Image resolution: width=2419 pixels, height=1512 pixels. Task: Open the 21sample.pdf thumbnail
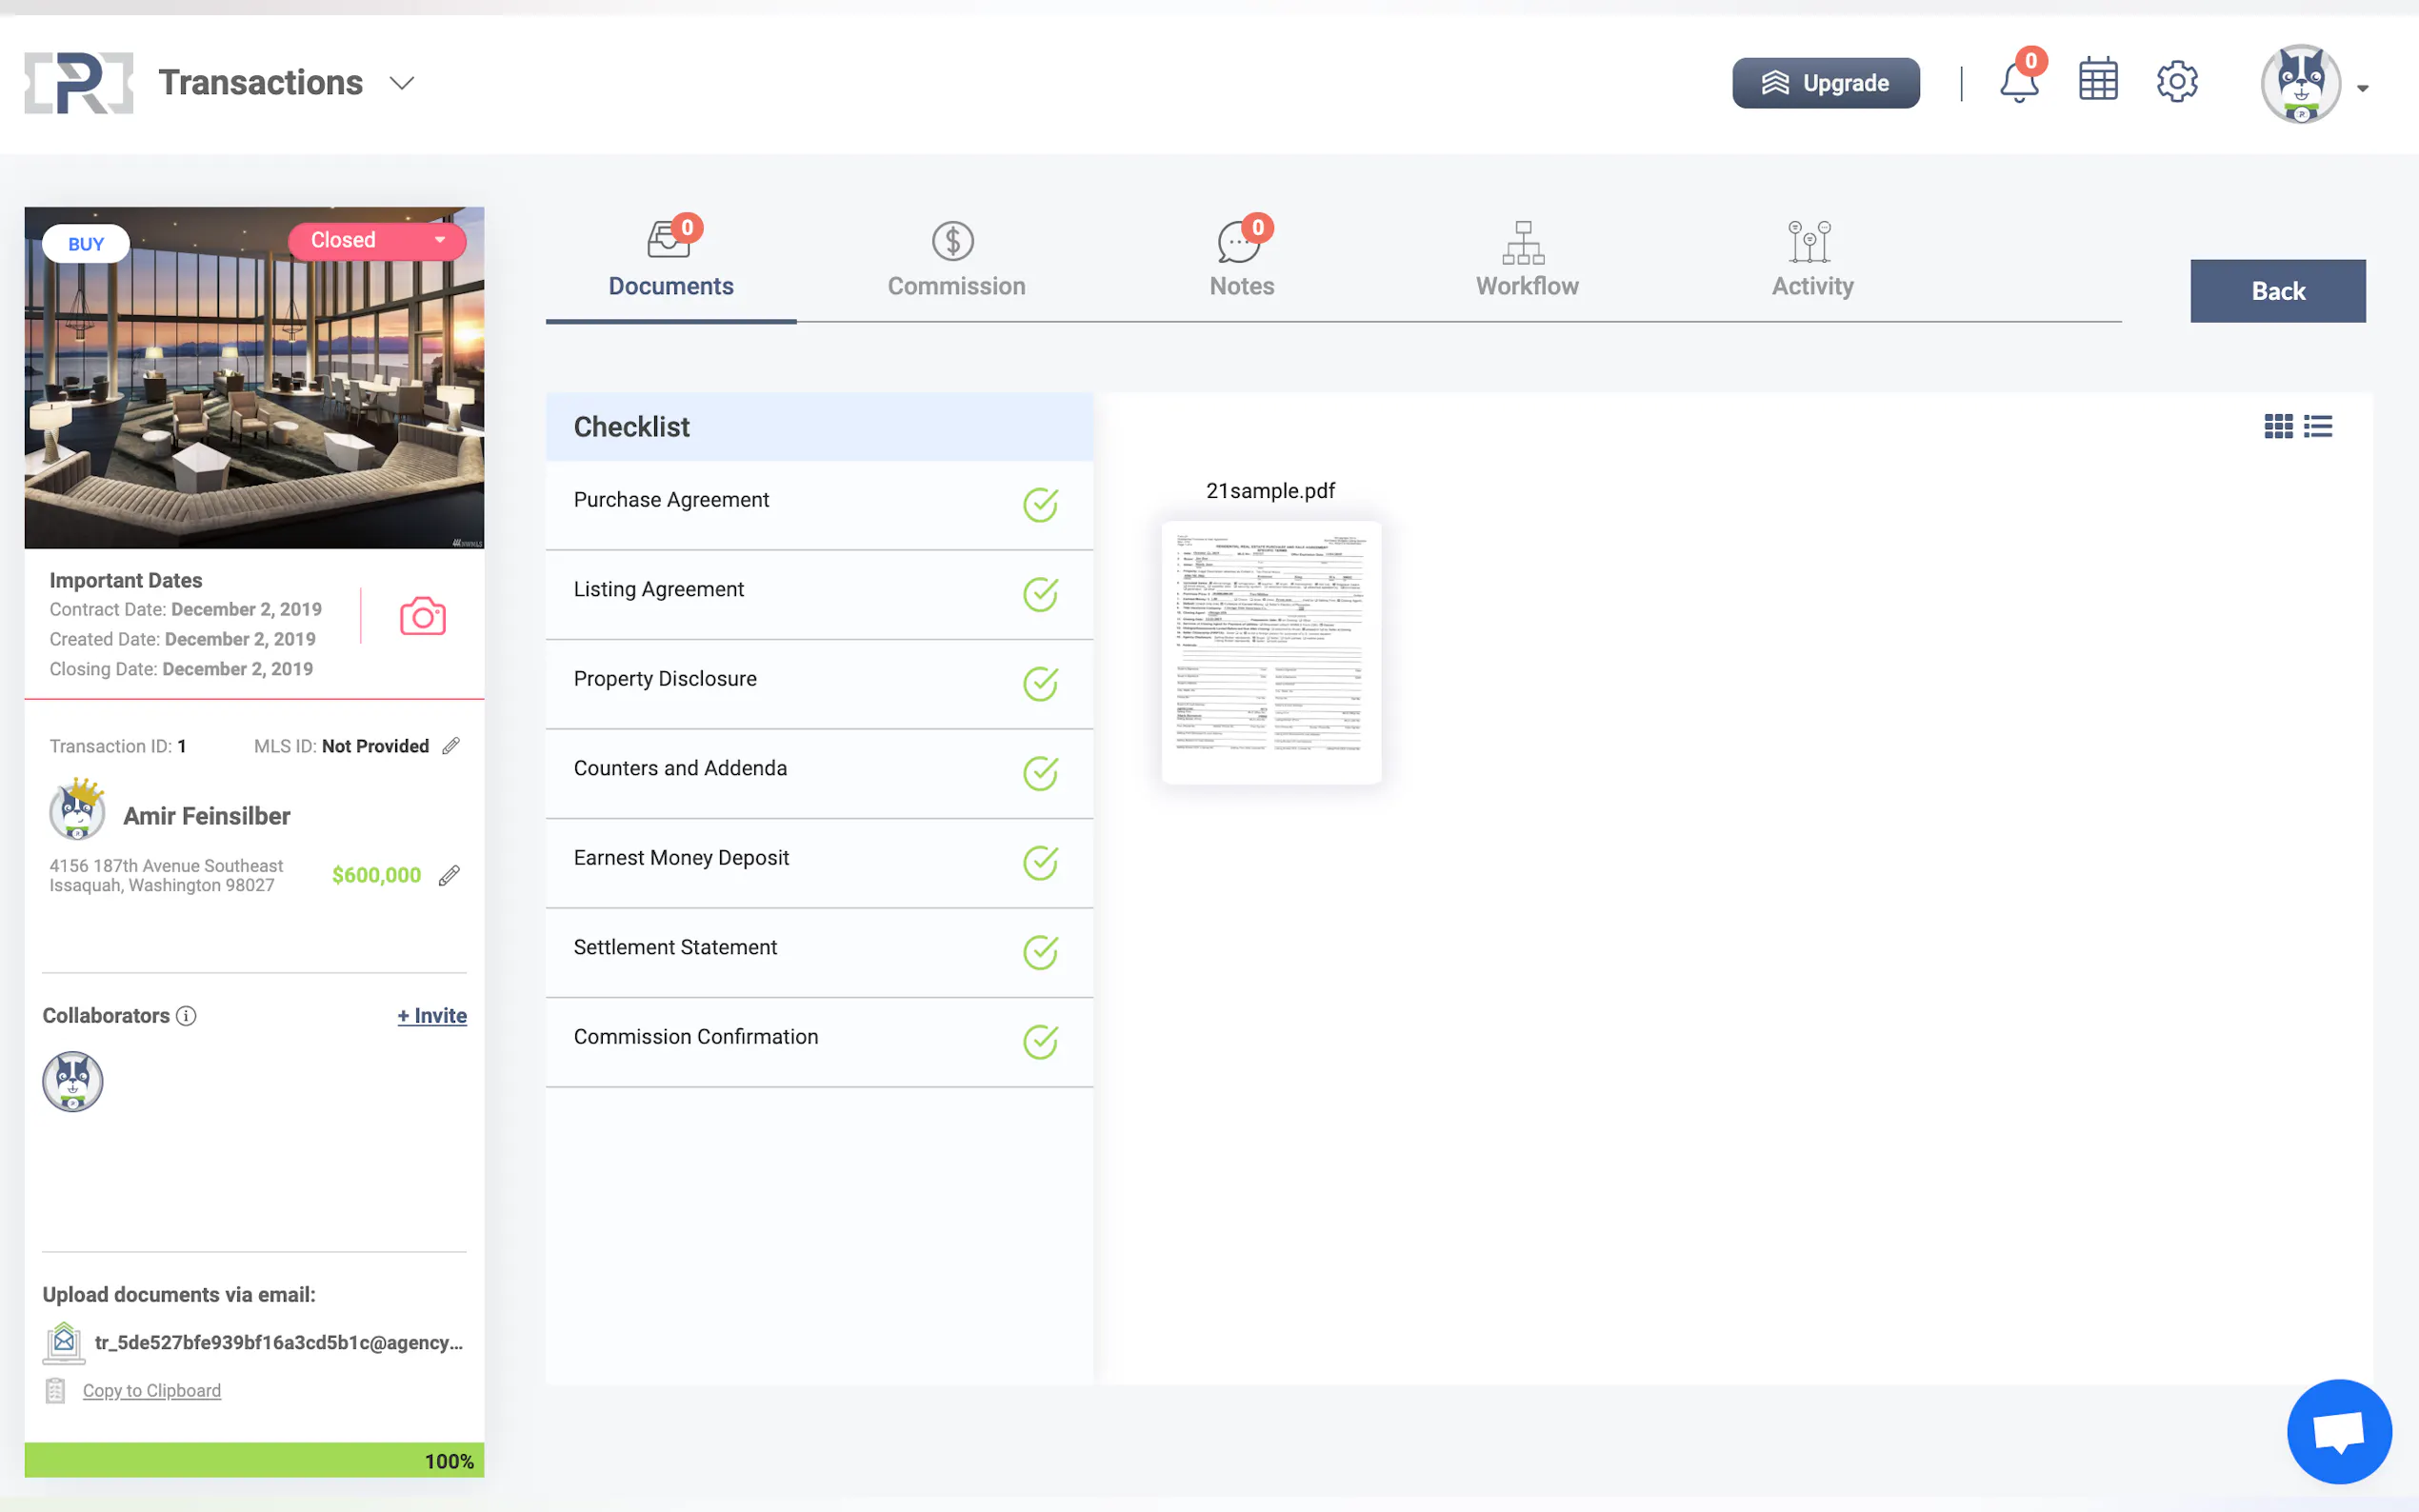tap(1270, 652)
